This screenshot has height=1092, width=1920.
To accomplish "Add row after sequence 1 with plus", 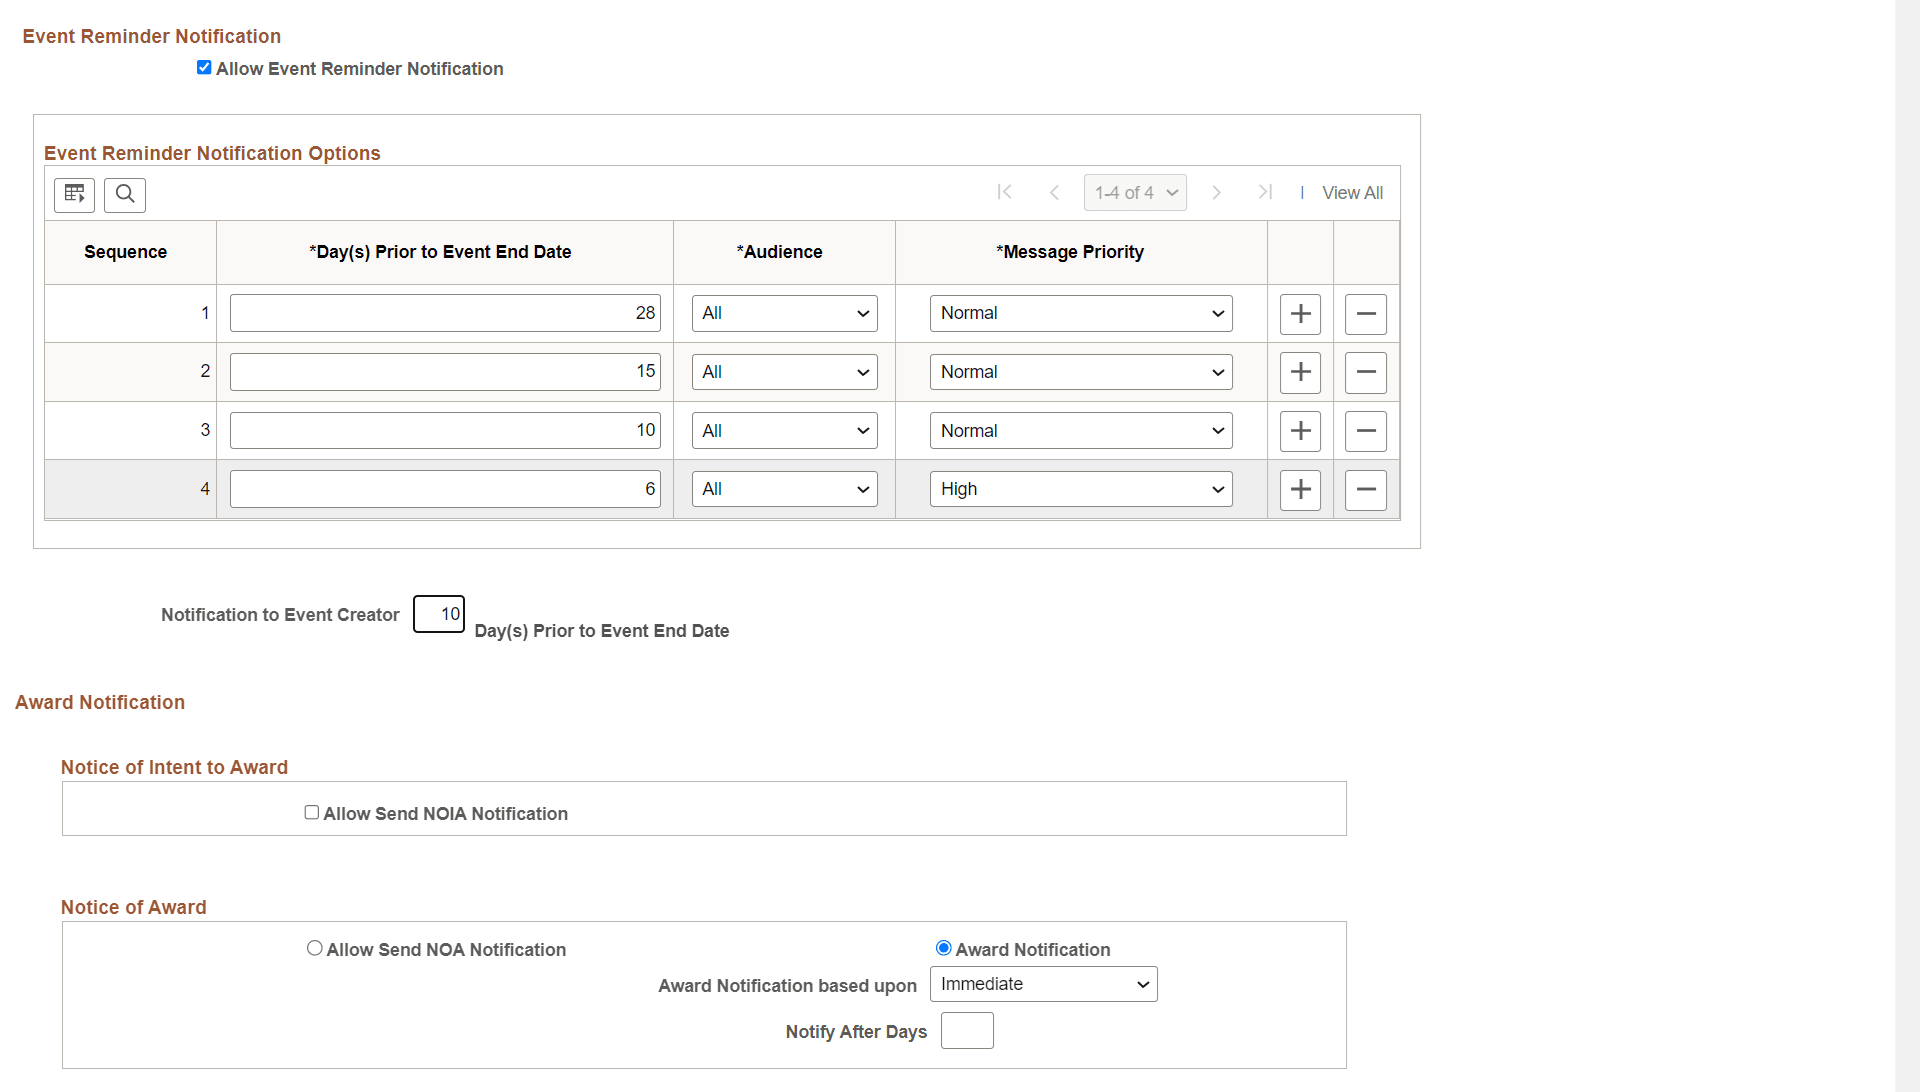I will pos(1300,314).
